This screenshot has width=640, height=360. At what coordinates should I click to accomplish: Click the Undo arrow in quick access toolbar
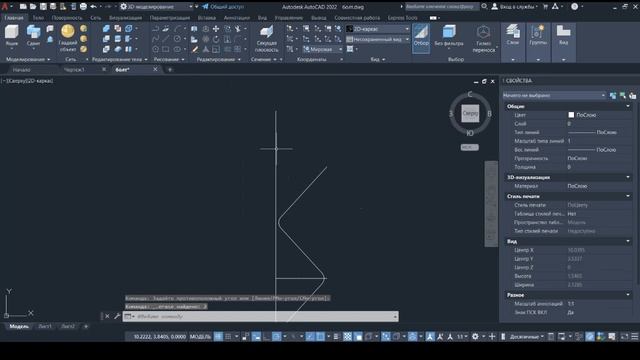click(93, 7)
